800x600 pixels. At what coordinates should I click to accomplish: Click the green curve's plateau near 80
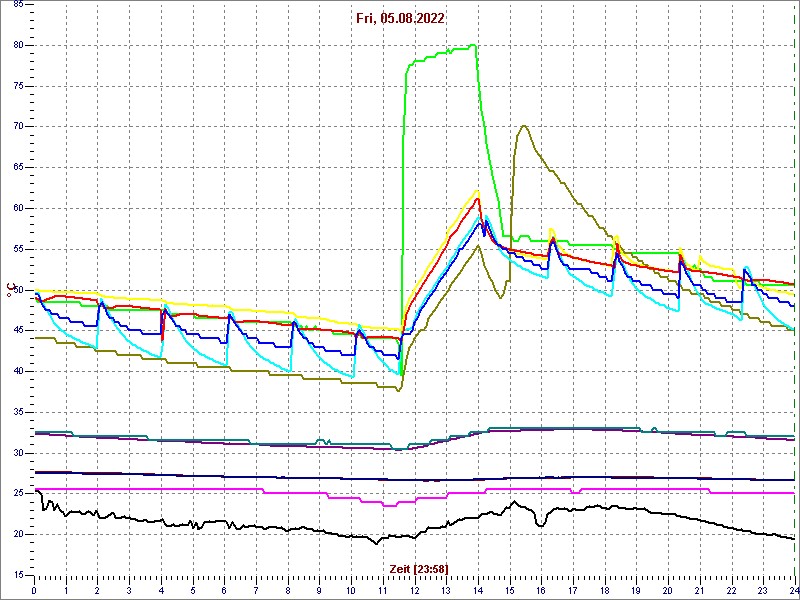[441, 53]
